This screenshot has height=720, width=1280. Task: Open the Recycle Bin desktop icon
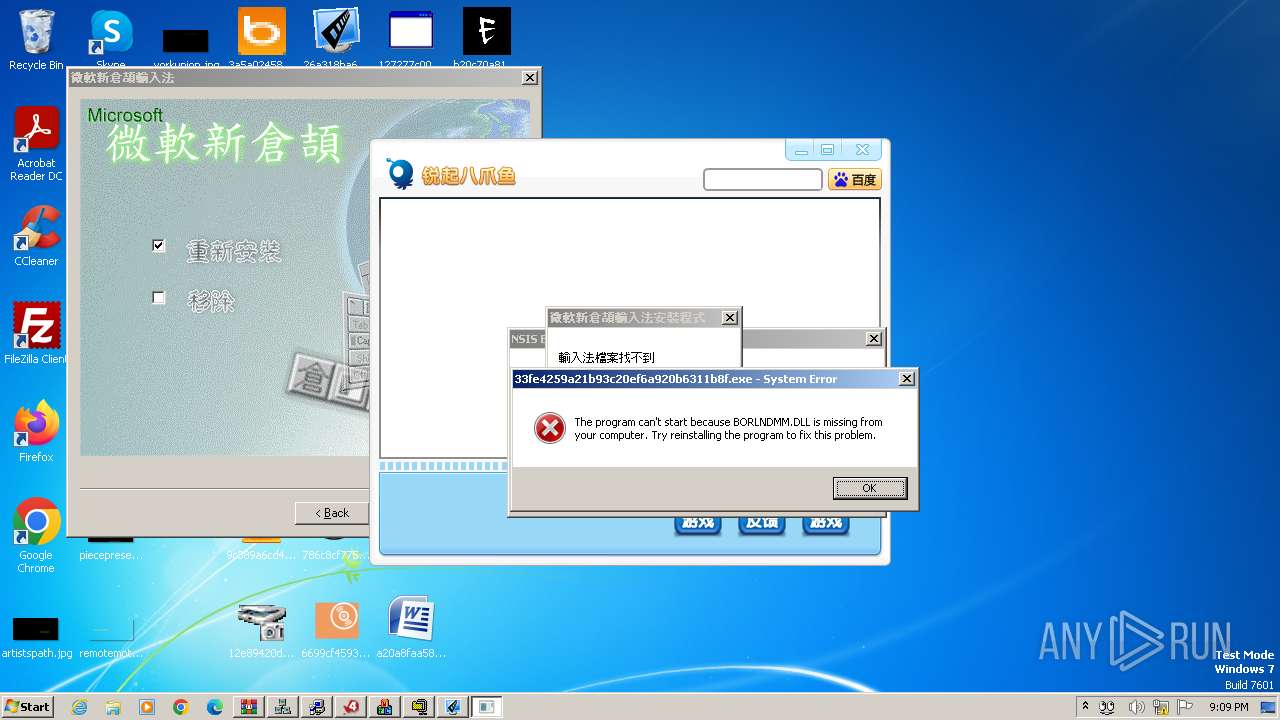click(36, 40)
